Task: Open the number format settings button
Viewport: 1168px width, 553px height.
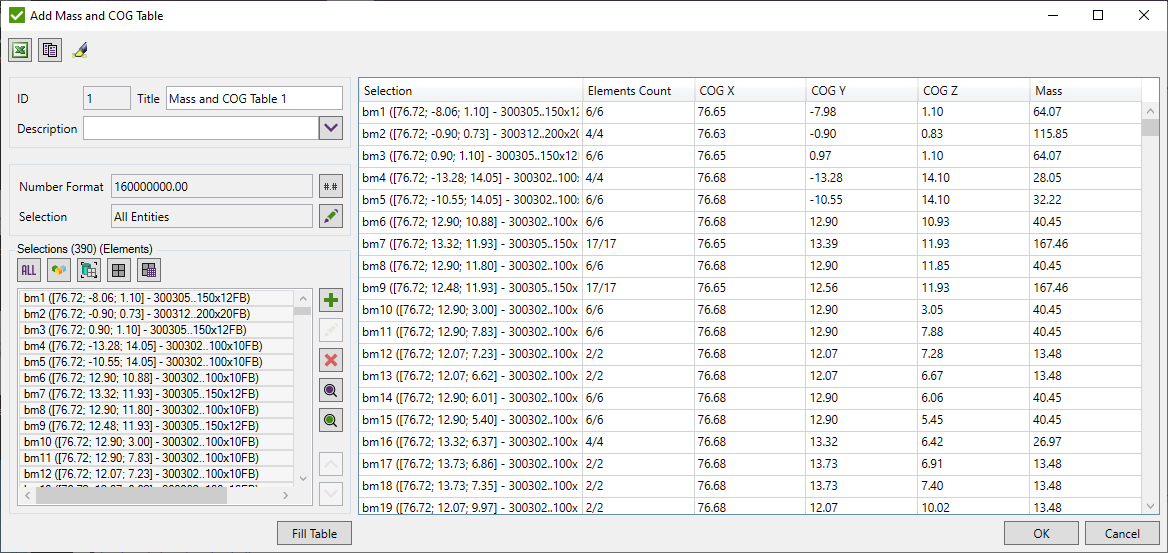Action: tap(330, 187)
